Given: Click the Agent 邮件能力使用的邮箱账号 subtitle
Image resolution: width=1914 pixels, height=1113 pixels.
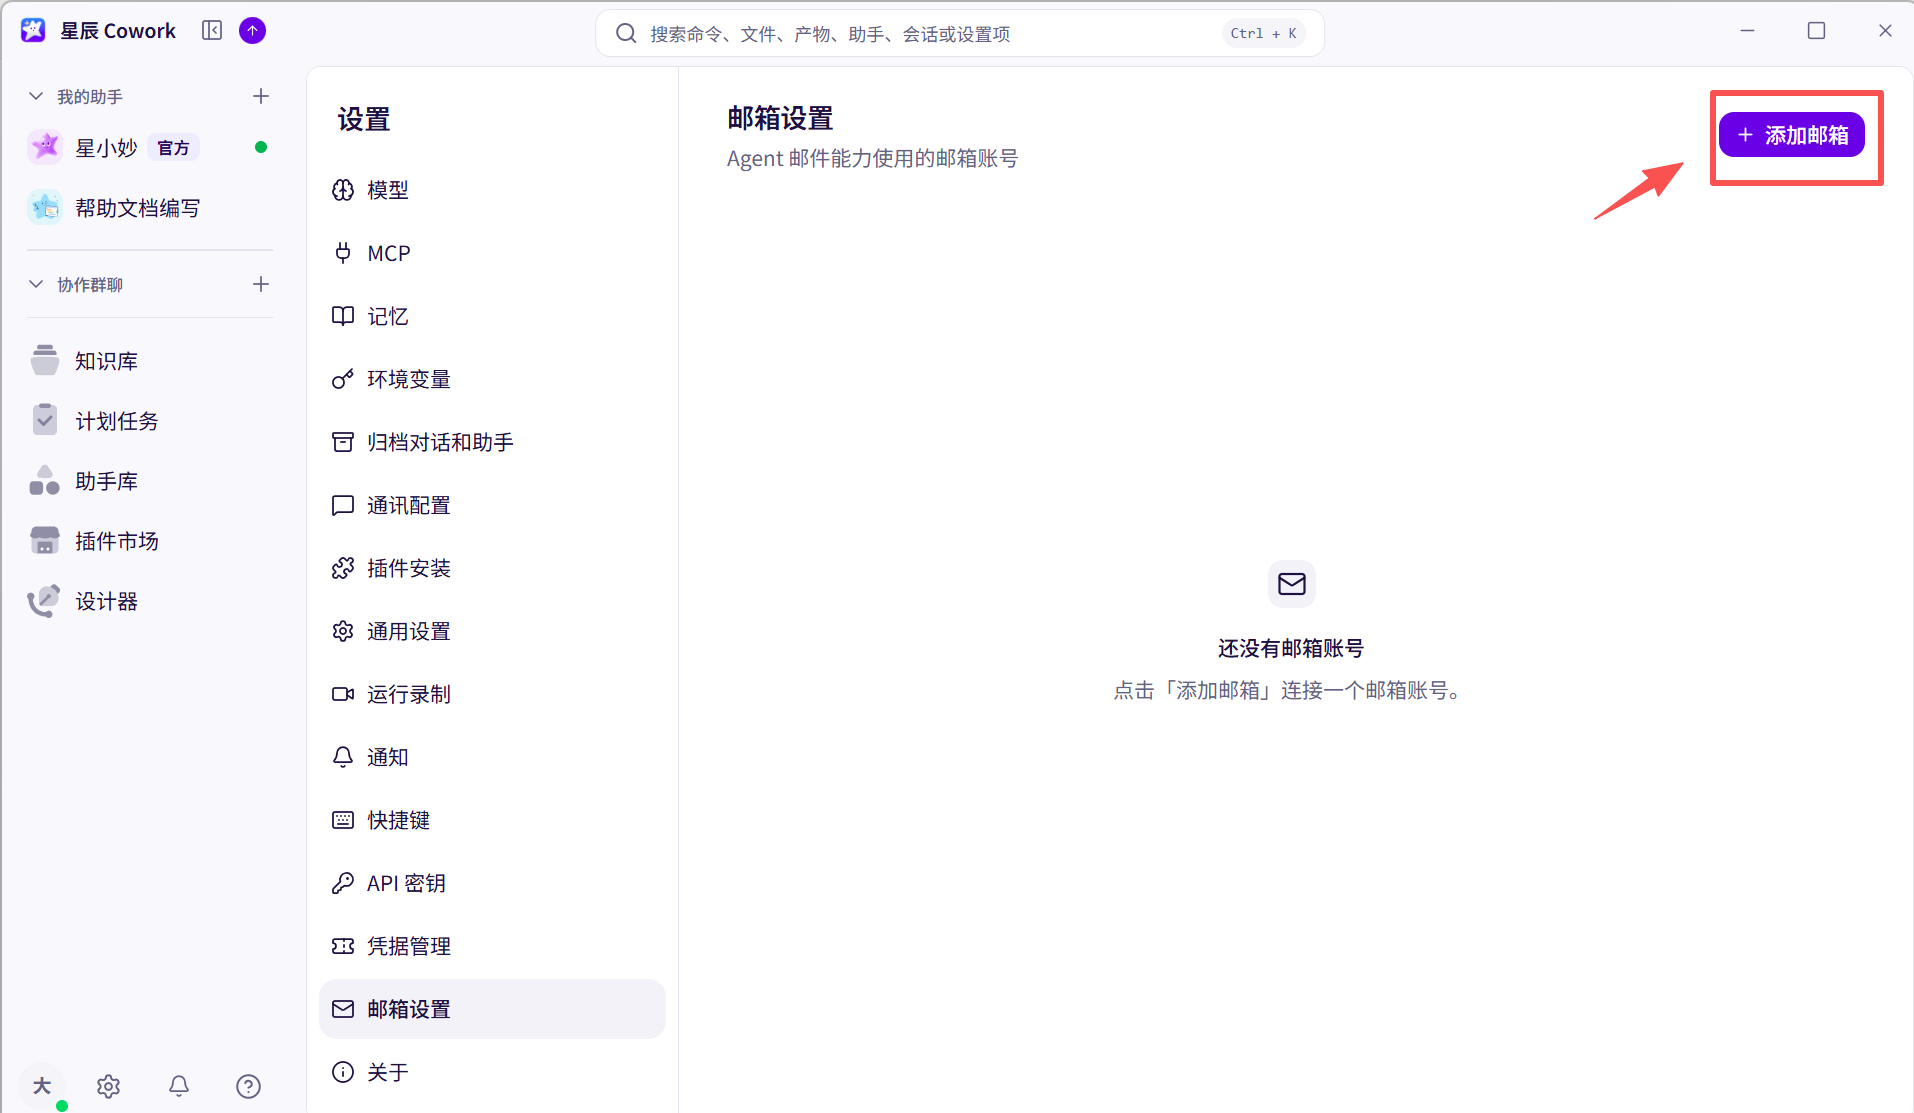Looking at the screenshot, I should point(872,159).
